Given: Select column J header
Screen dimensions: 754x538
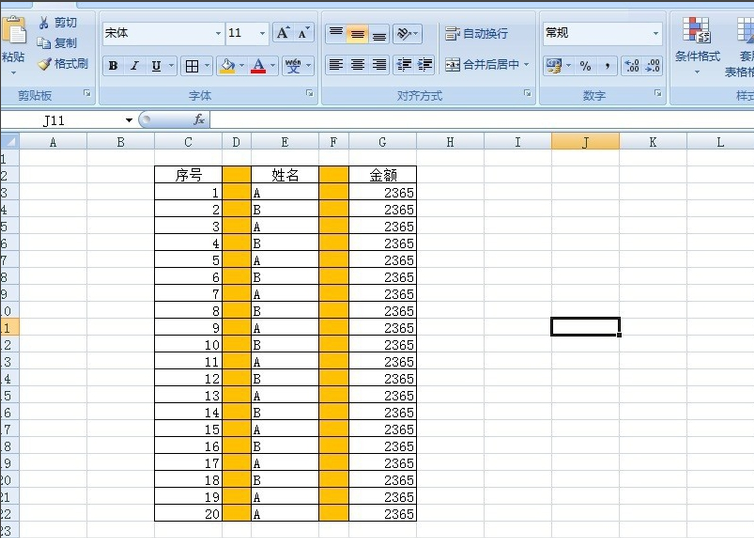Looking at the screenshot, I should point(585,142).
